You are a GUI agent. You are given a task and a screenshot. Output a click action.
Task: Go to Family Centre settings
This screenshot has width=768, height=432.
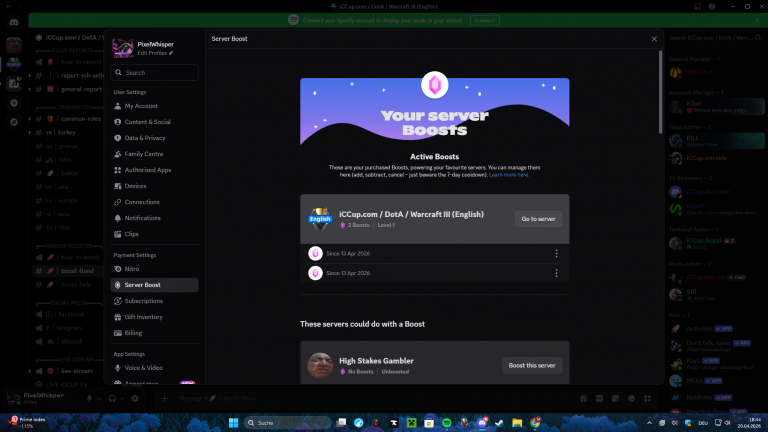coord(154,154)
